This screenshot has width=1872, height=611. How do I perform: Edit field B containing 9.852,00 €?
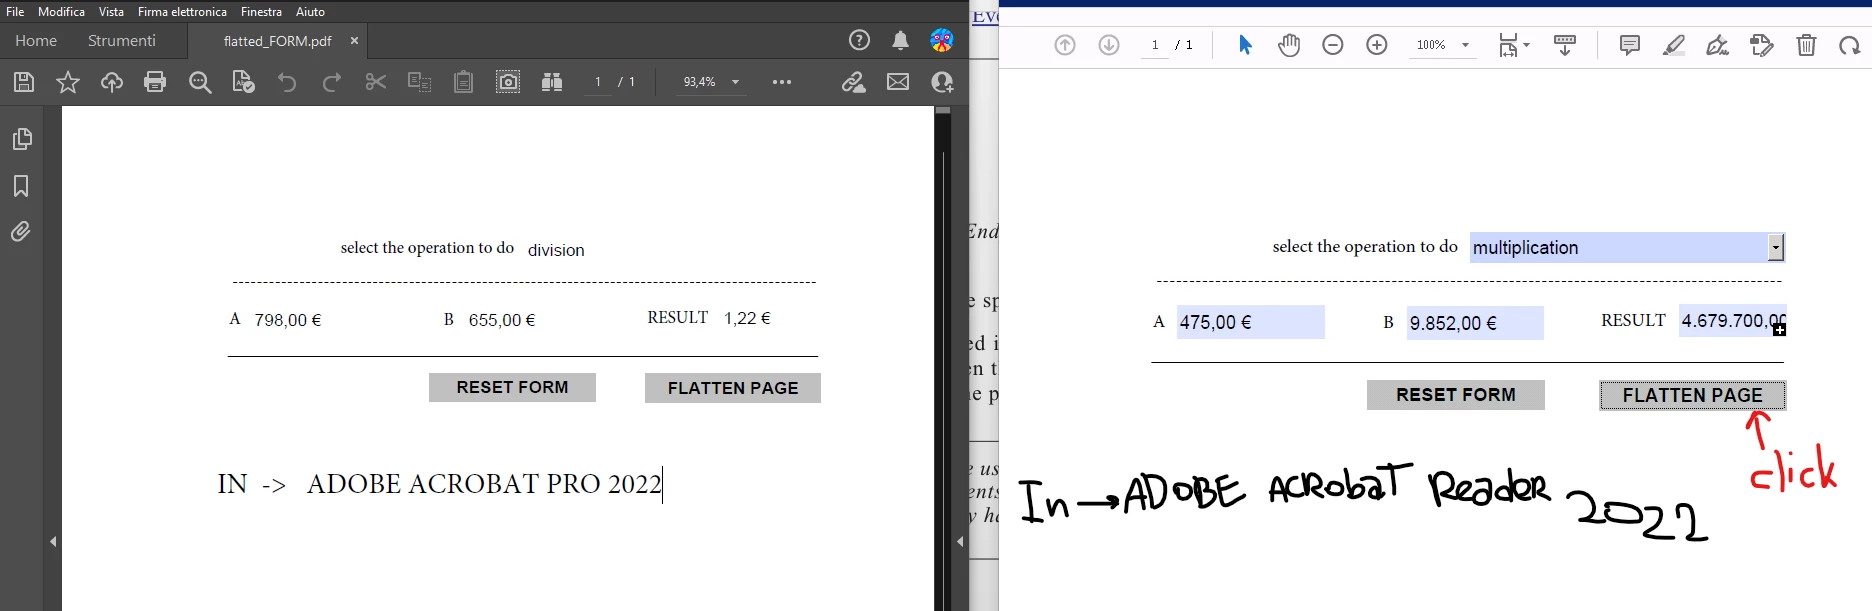tap(1475, 323)
